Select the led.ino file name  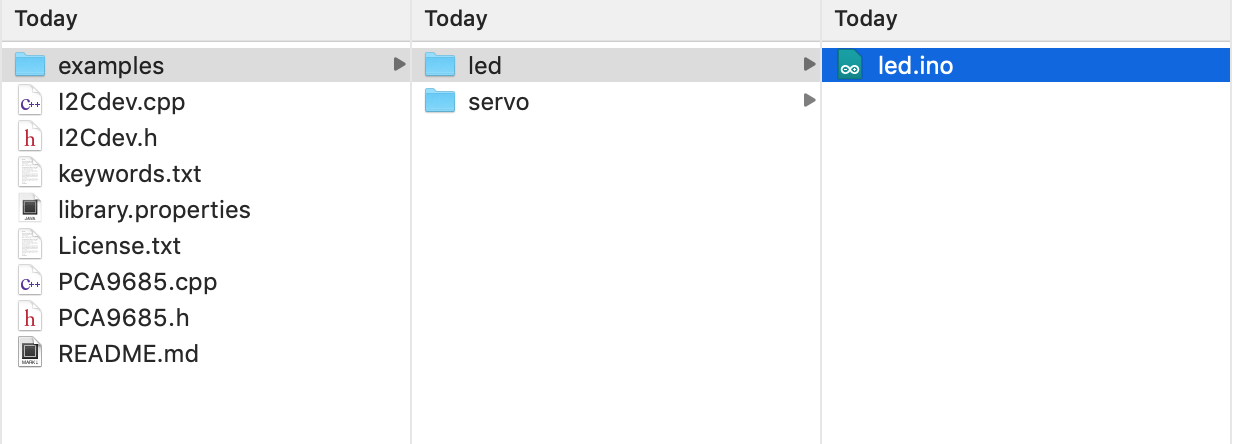(x=915, y=66)
